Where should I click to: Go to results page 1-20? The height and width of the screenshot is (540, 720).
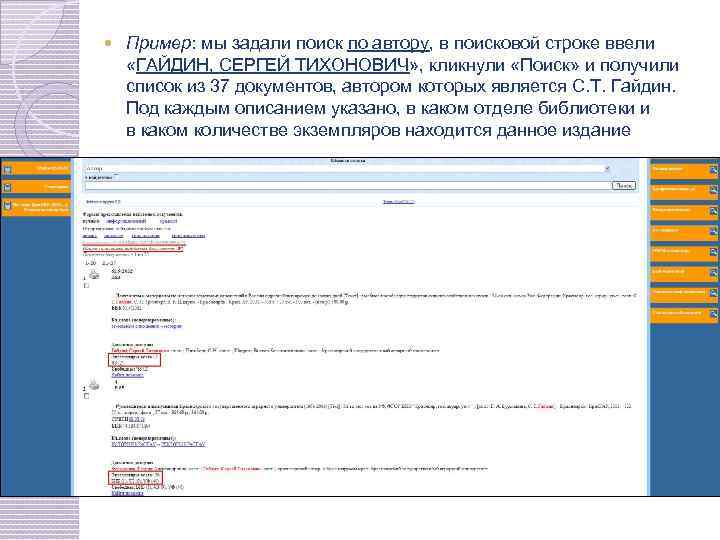click(x=90, y=263)
